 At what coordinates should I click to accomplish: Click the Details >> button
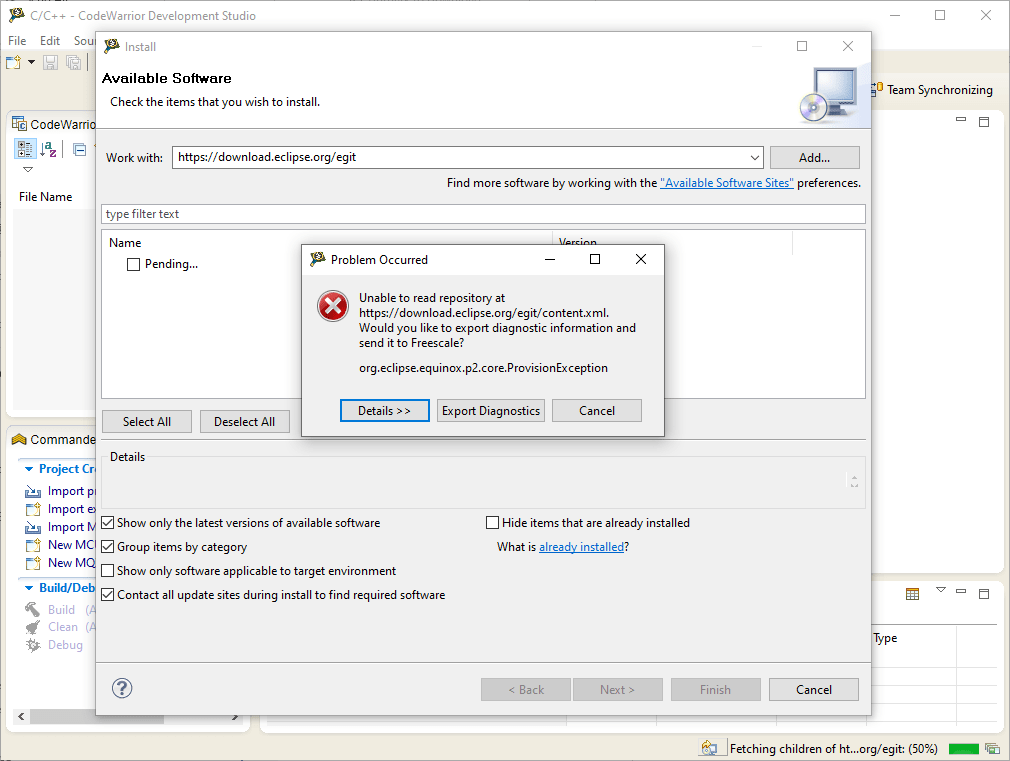tap(384, 411)
